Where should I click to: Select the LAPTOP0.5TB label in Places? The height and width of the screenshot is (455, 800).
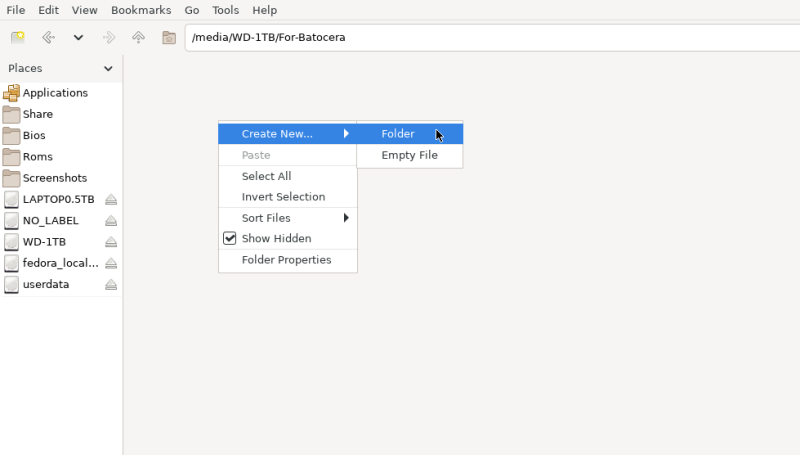59,199
